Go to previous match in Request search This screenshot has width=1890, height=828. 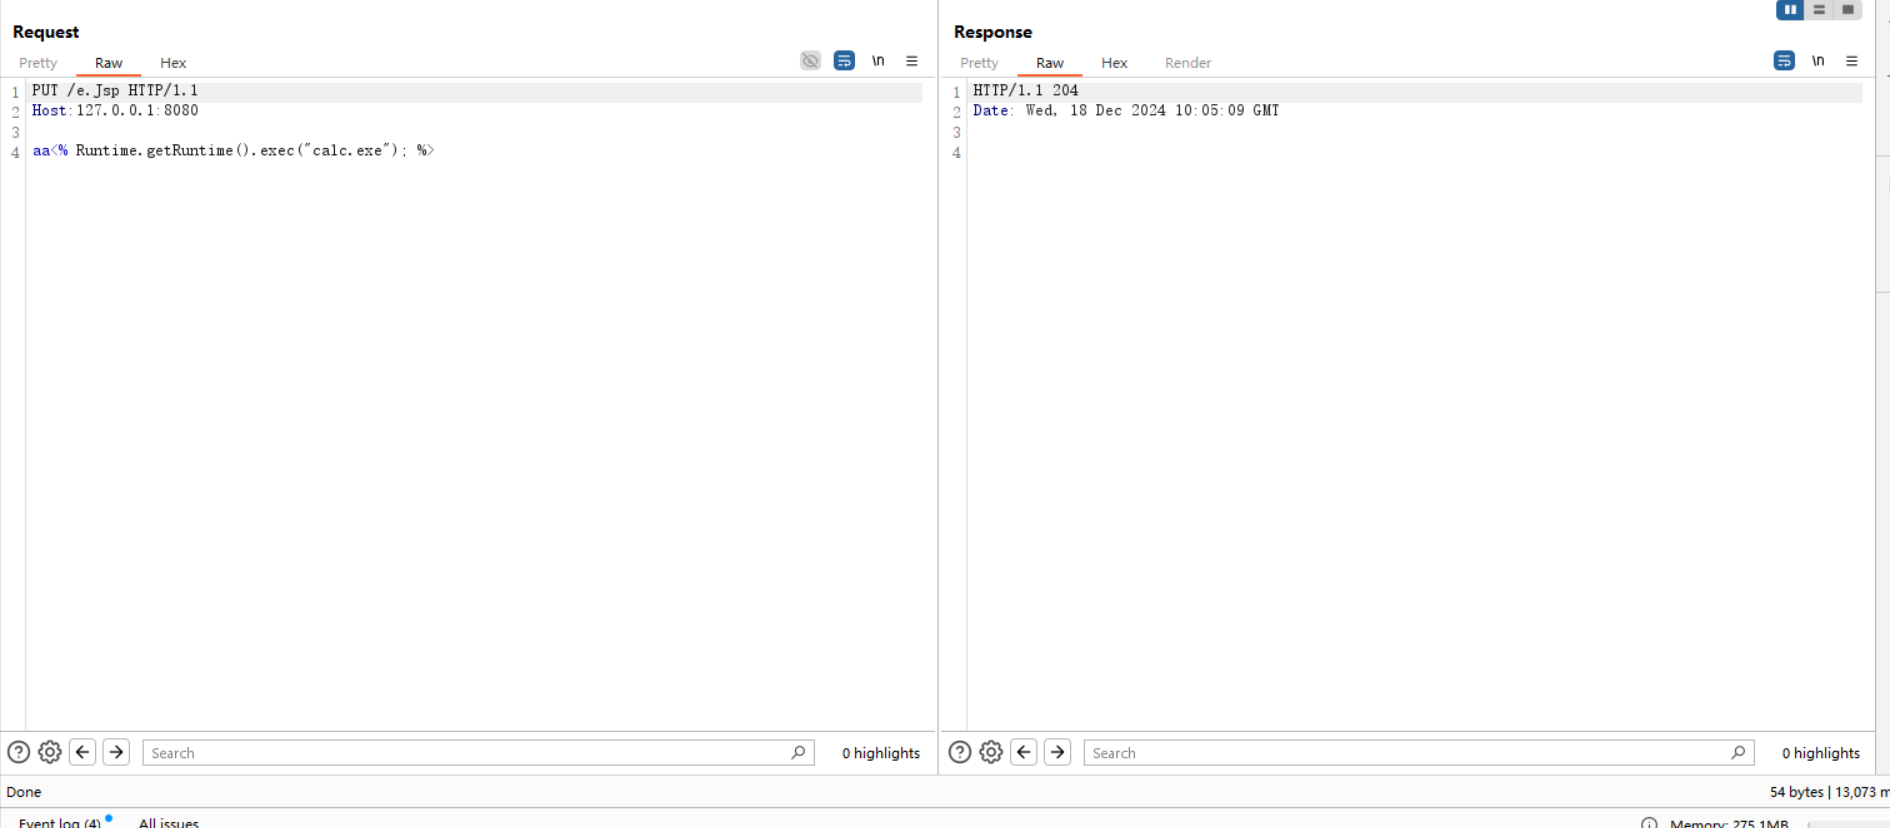pos(83,752)
